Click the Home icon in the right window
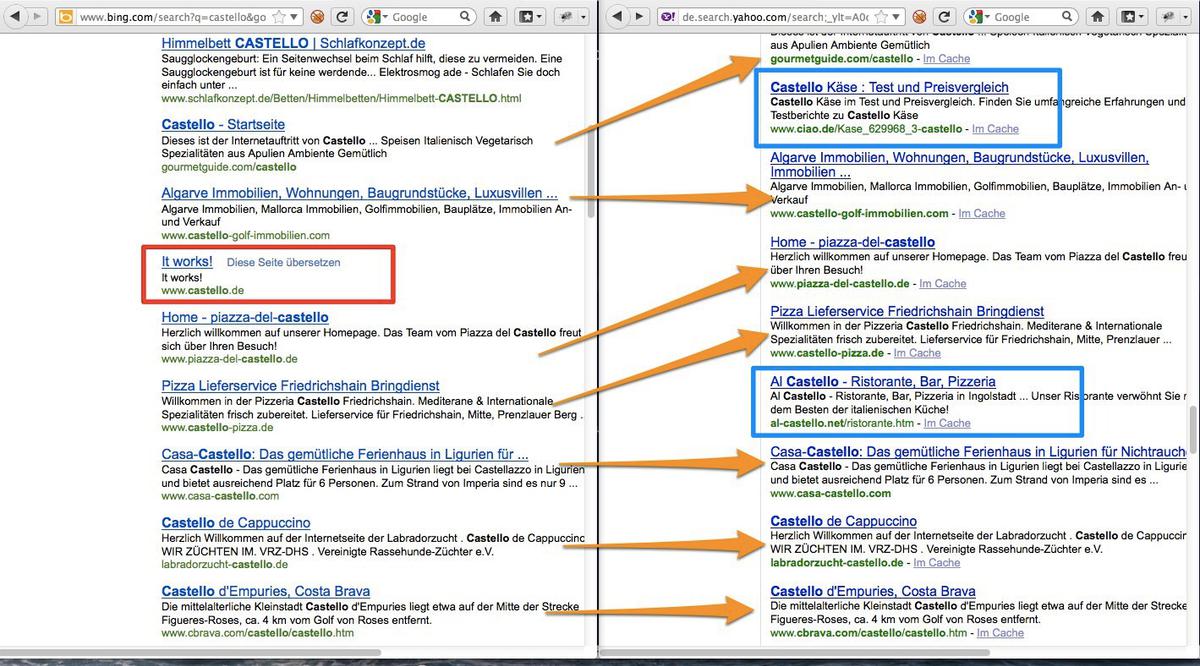The image size is (1200, 666). coord(1096,16)
